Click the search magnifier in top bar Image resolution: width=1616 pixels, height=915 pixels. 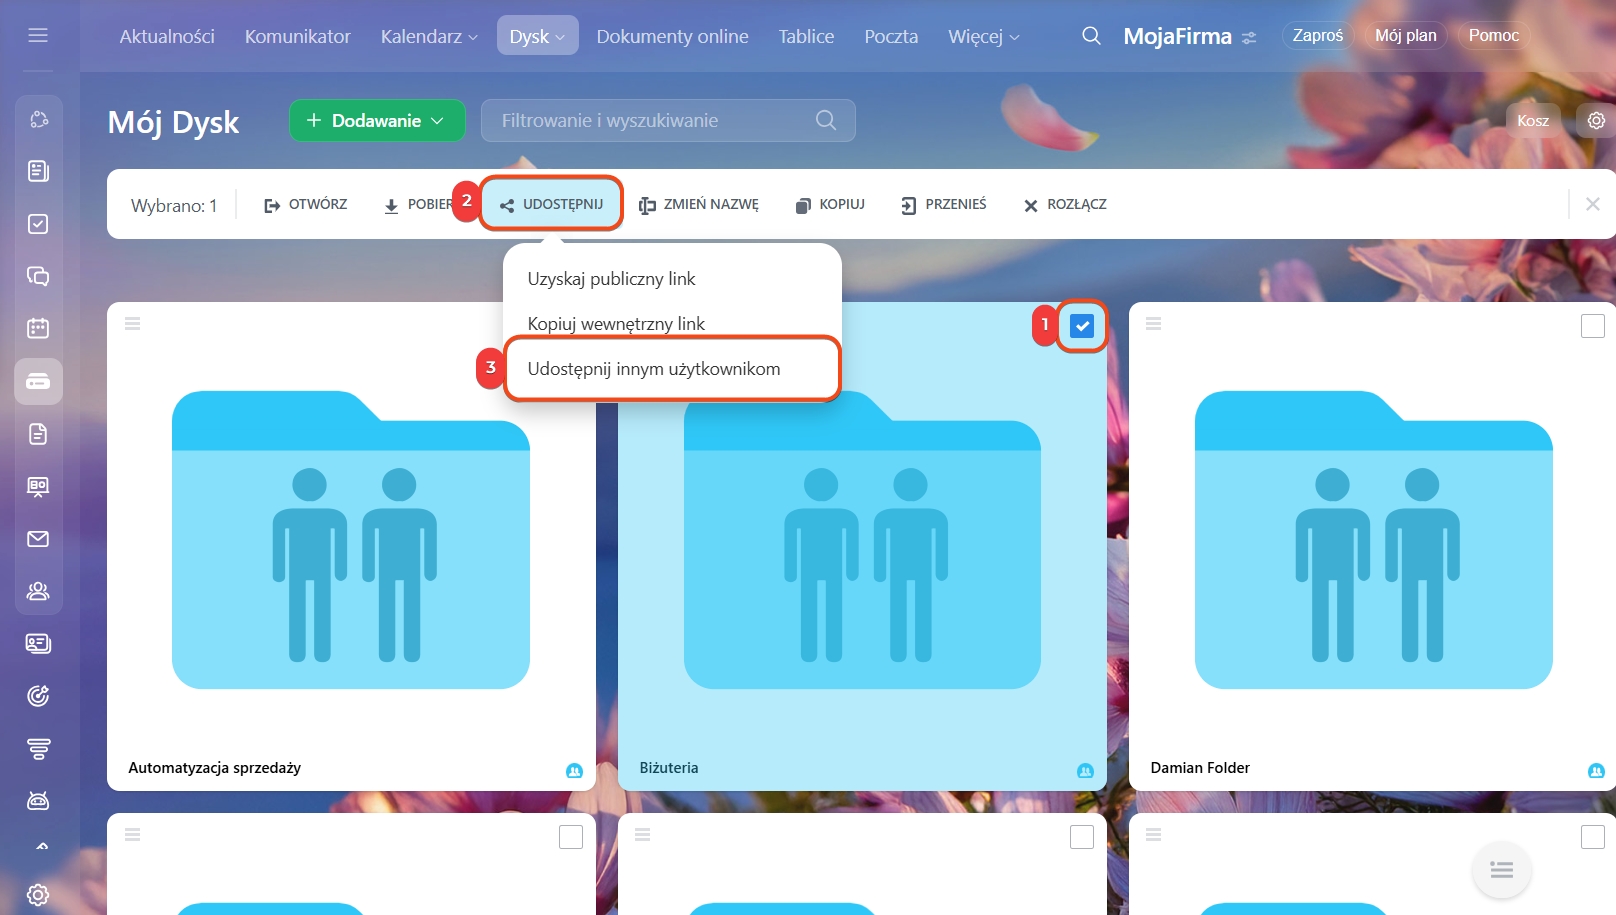pos(1091,36)
